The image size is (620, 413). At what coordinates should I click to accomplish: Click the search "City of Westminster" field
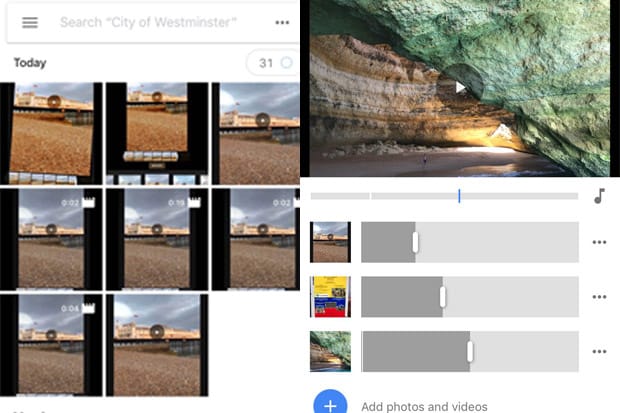click(148, 23)
